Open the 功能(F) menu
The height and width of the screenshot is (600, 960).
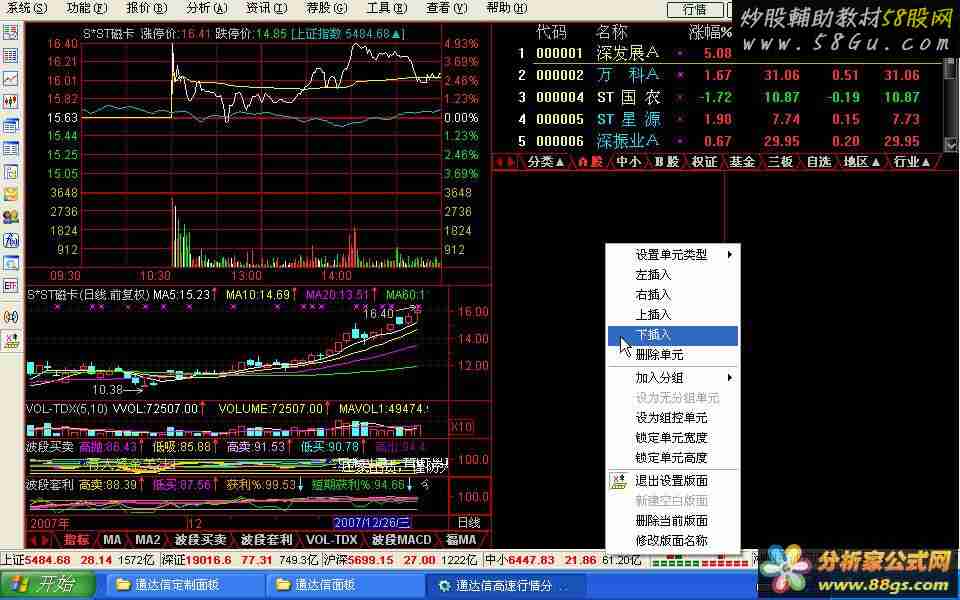pyautogui.click(x=87, y=8)
